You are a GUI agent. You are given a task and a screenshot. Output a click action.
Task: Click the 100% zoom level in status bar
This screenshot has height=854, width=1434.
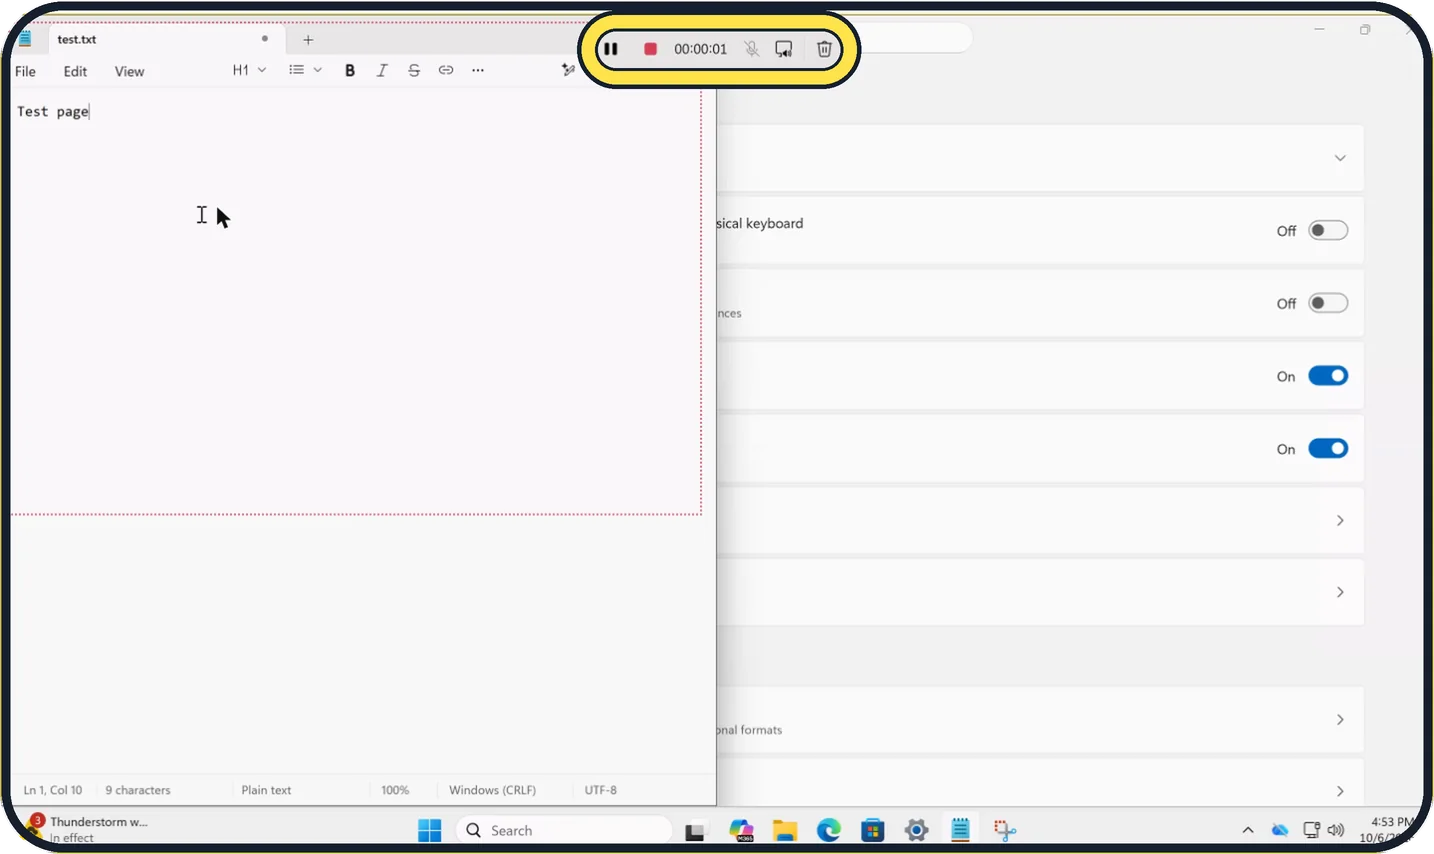[x=395, y=790]
